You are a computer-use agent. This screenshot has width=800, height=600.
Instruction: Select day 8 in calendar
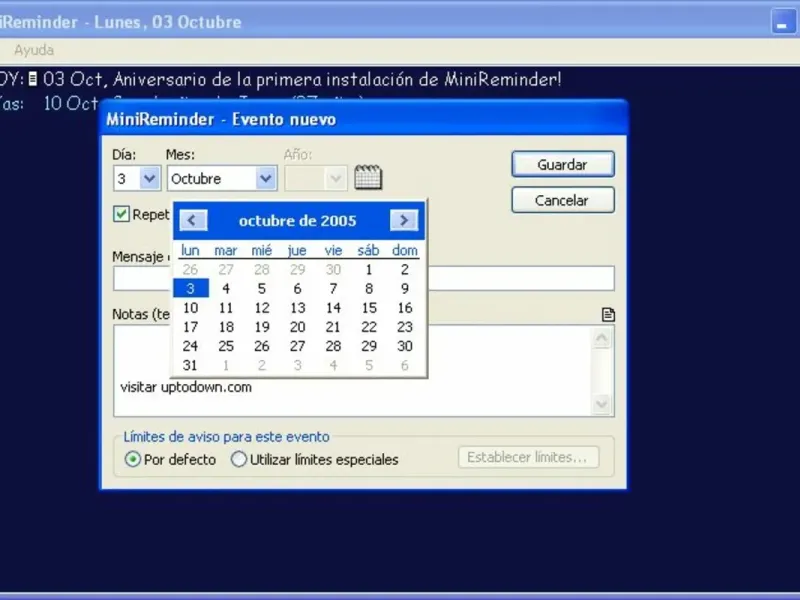click(x=369, y=289)
